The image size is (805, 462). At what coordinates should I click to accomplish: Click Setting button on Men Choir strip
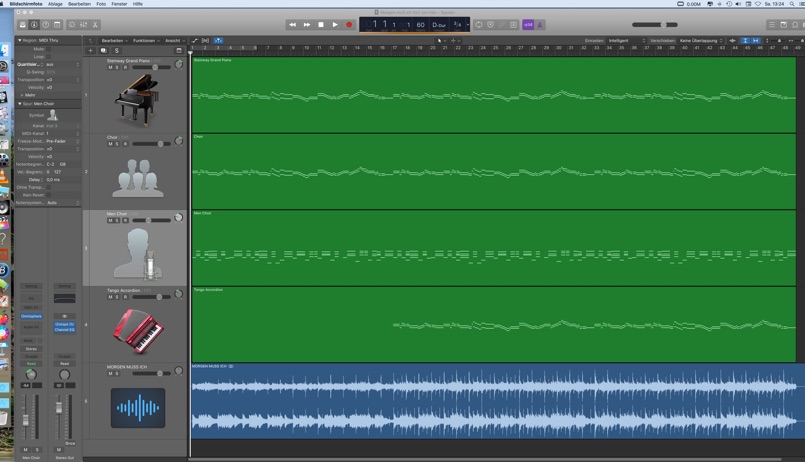pos(31,286)
